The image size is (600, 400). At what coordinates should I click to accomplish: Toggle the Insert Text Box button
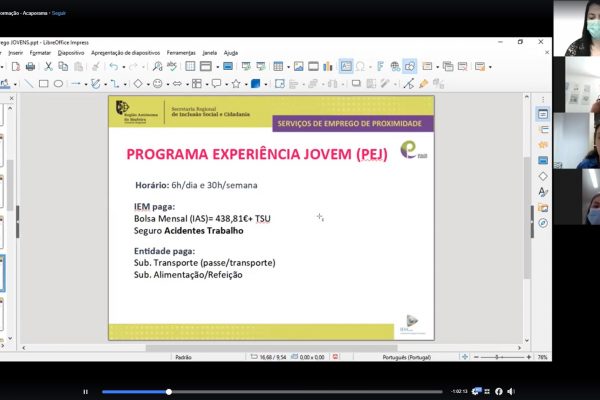tap(346, 67)
